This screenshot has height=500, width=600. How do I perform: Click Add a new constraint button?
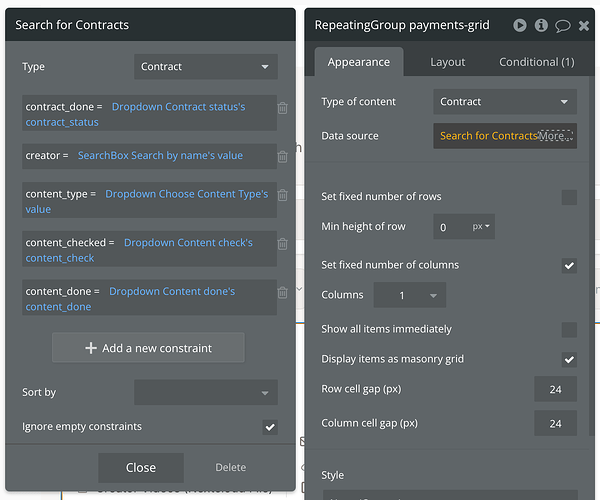[x=148, y=348]
